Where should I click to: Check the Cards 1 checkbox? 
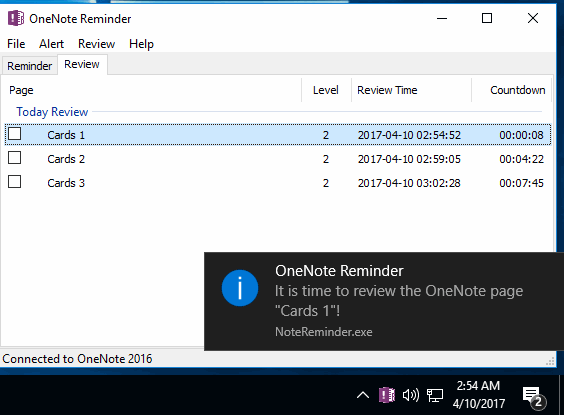(15, 133)
